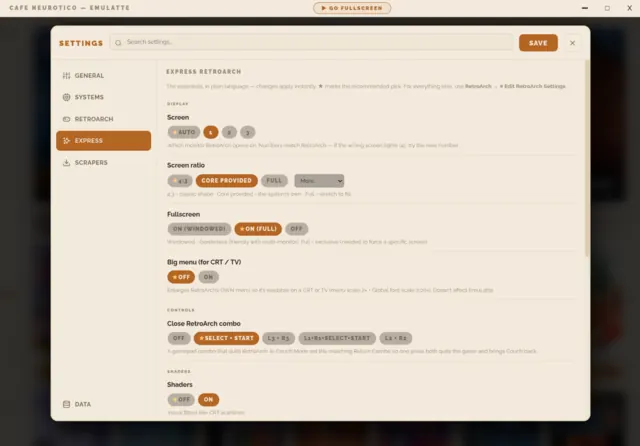Image resolution: width=640 pixels, height=446 pixels.
Task: Click the RetroArch gamepad icon in sidebar
Action: click(x=67, y=119)
